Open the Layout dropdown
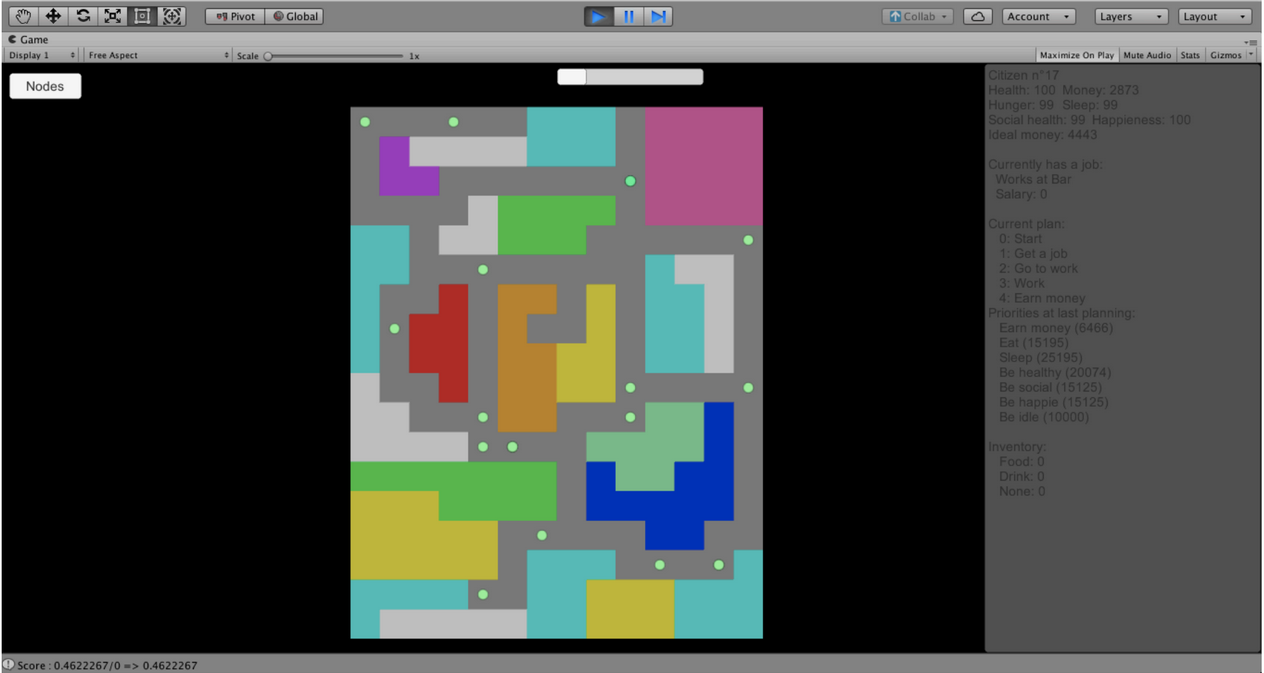 [1215, 16]
